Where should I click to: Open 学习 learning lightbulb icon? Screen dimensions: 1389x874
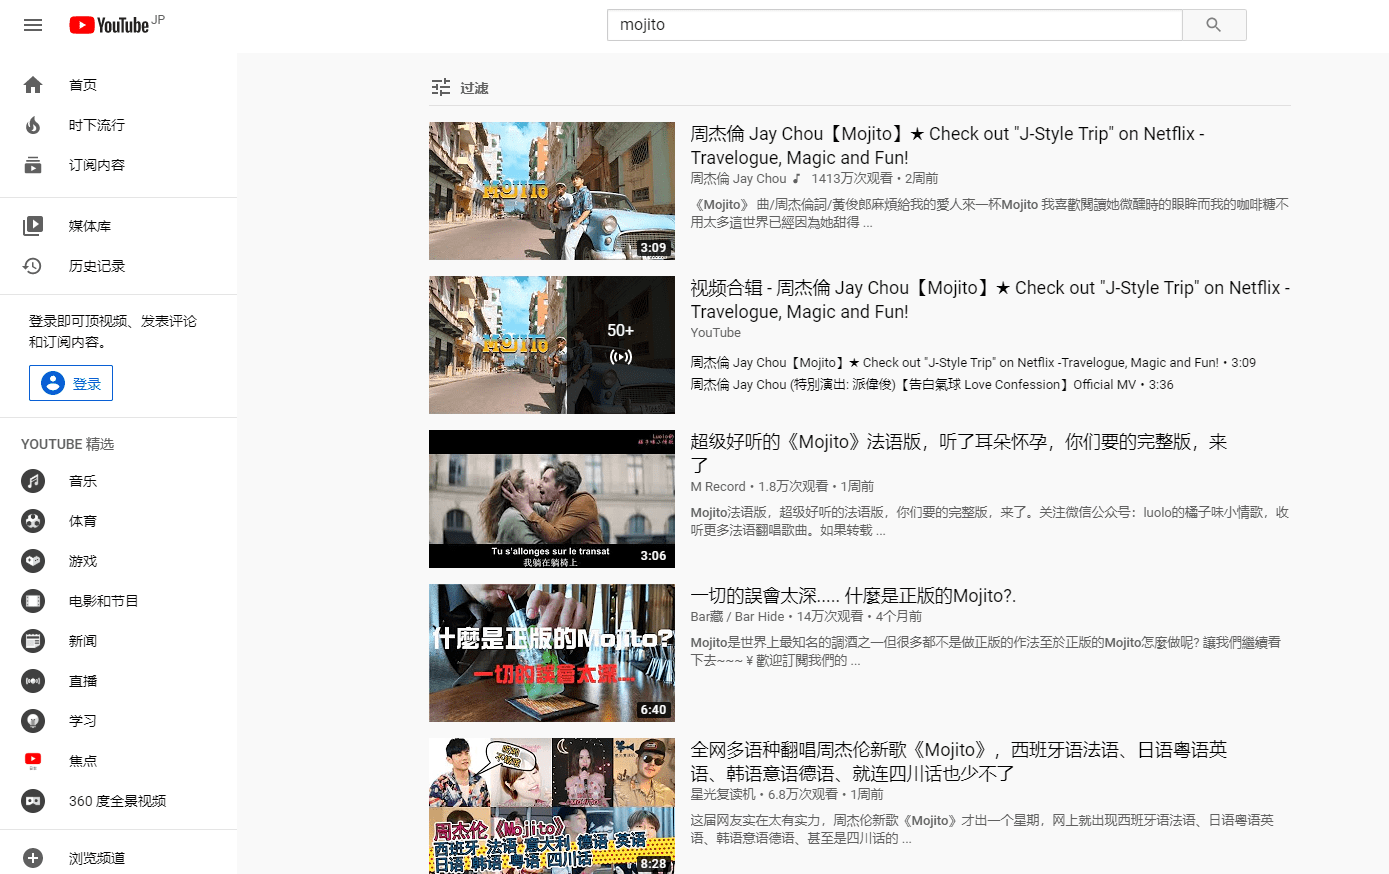click(33, 721)
